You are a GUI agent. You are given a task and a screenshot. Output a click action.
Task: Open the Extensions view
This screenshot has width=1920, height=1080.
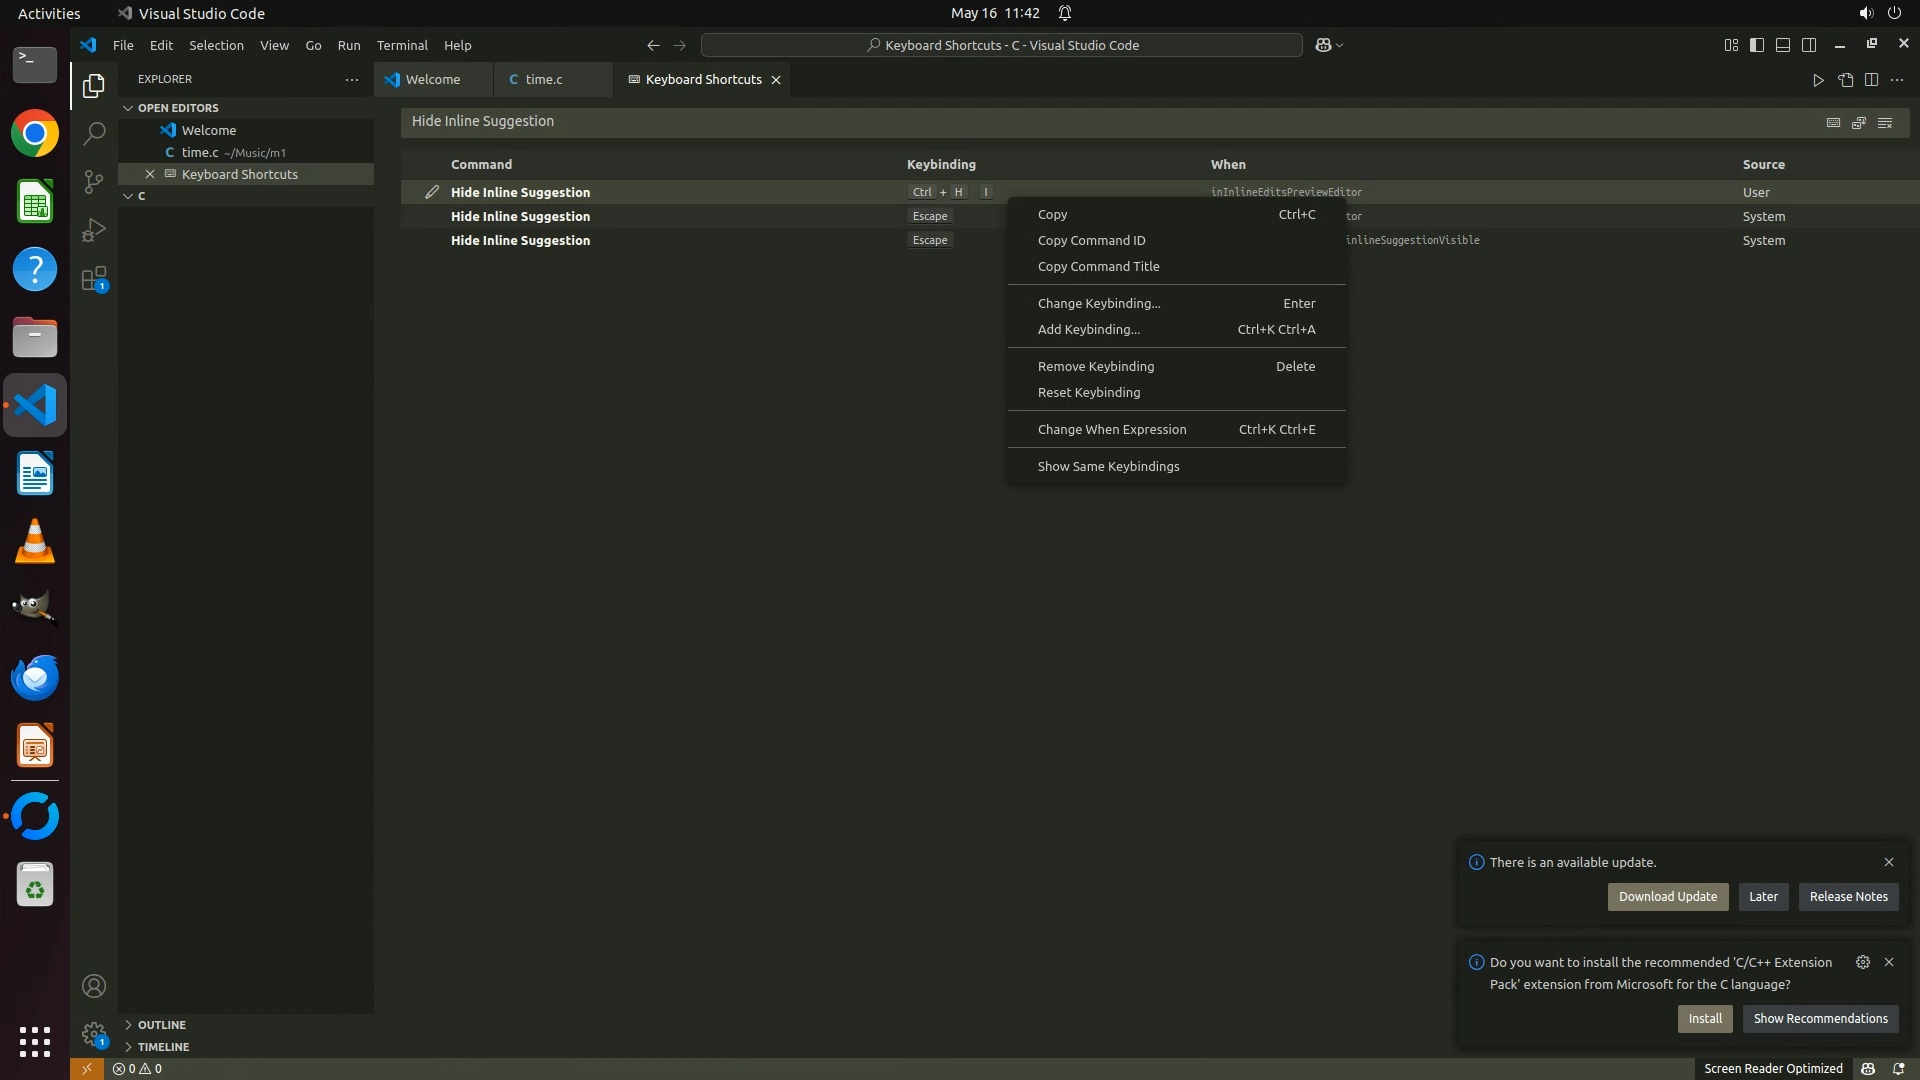click(94, 279)
